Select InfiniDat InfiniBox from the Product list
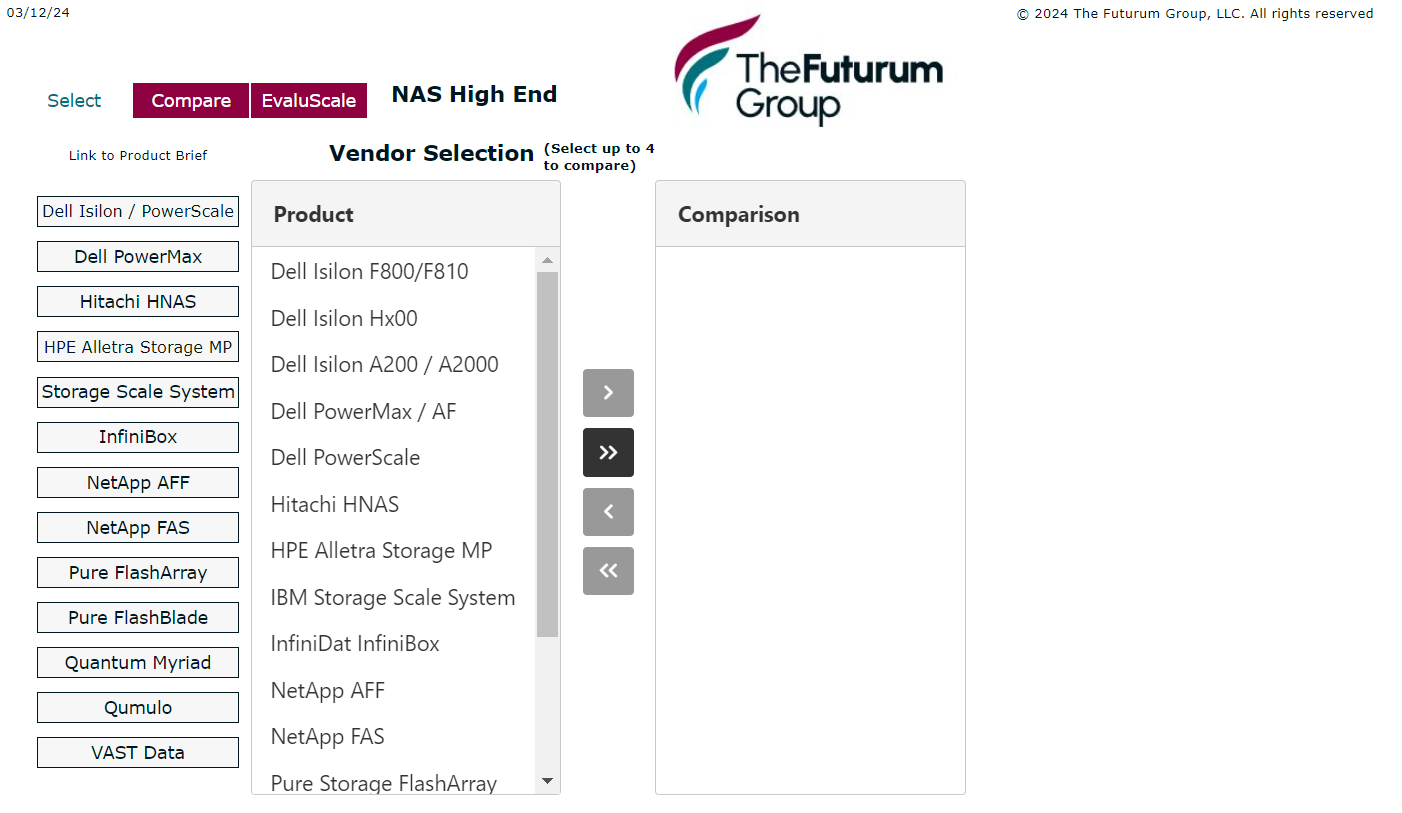Viewport: 1402px width, 813px height. [355, 643]
